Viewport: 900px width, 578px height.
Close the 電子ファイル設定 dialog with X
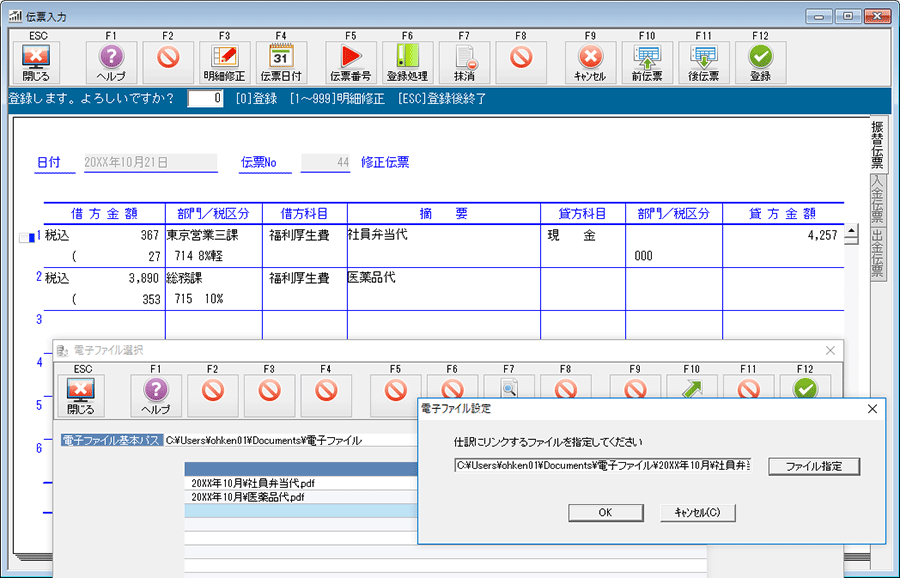(872, 409)
